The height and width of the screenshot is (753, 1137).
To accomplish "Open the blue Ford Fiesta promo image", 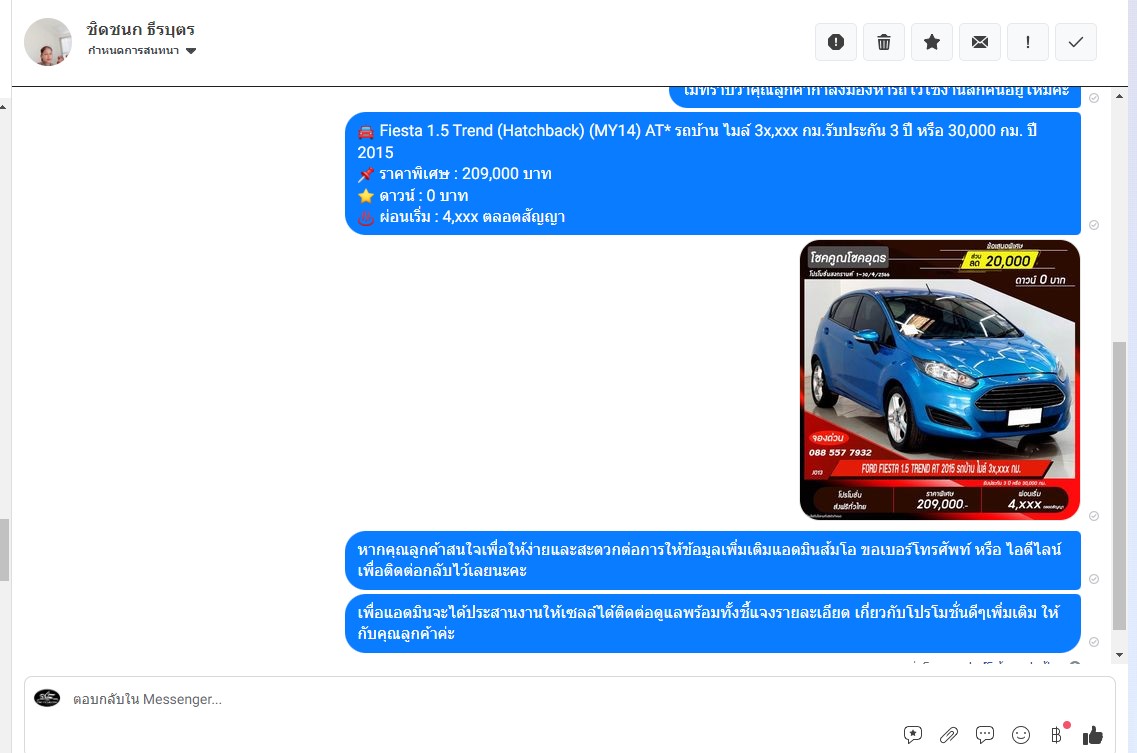I will click(x=940, y=380).
